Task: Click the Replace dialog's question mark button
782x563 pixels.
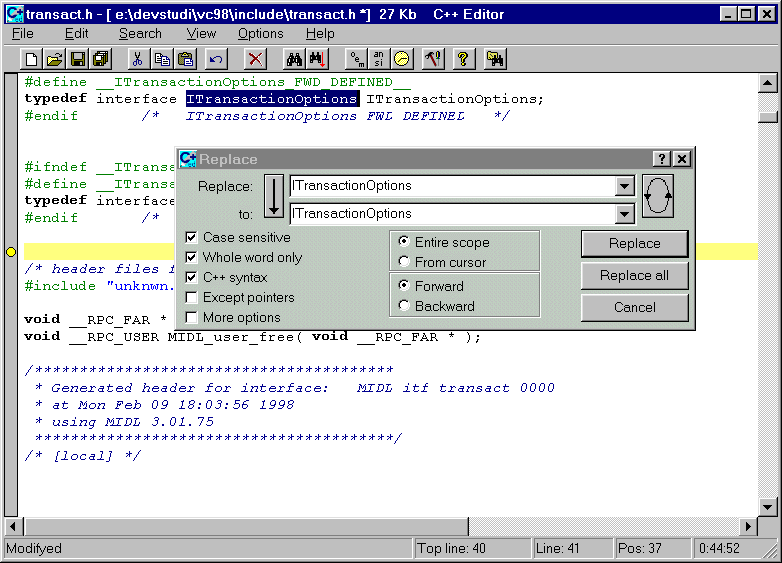Action: [661, 159]
